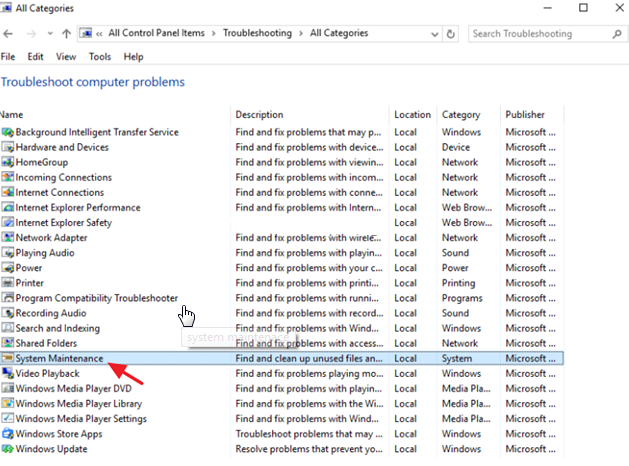Click the Power troubleshooter icon
Screen dimensions: 629x466
click(8, 268)
